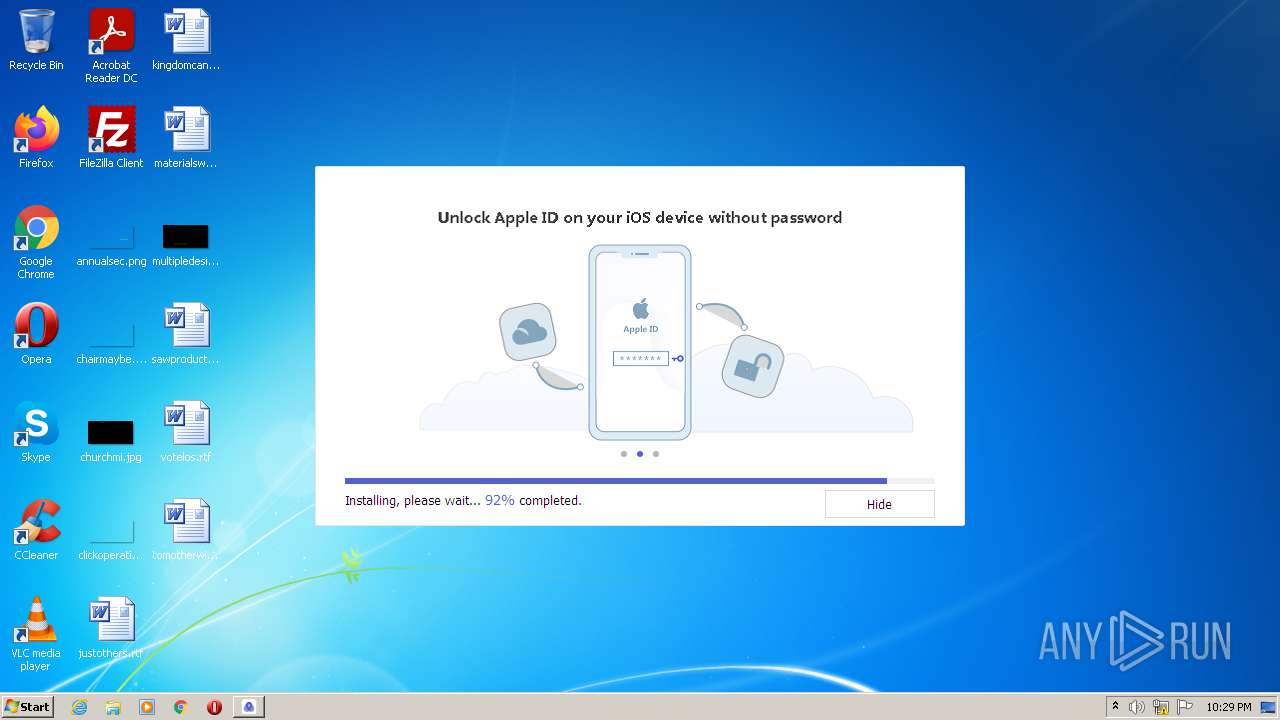
Task: Open the FileZilla Client shortcut
Action: 111,138
